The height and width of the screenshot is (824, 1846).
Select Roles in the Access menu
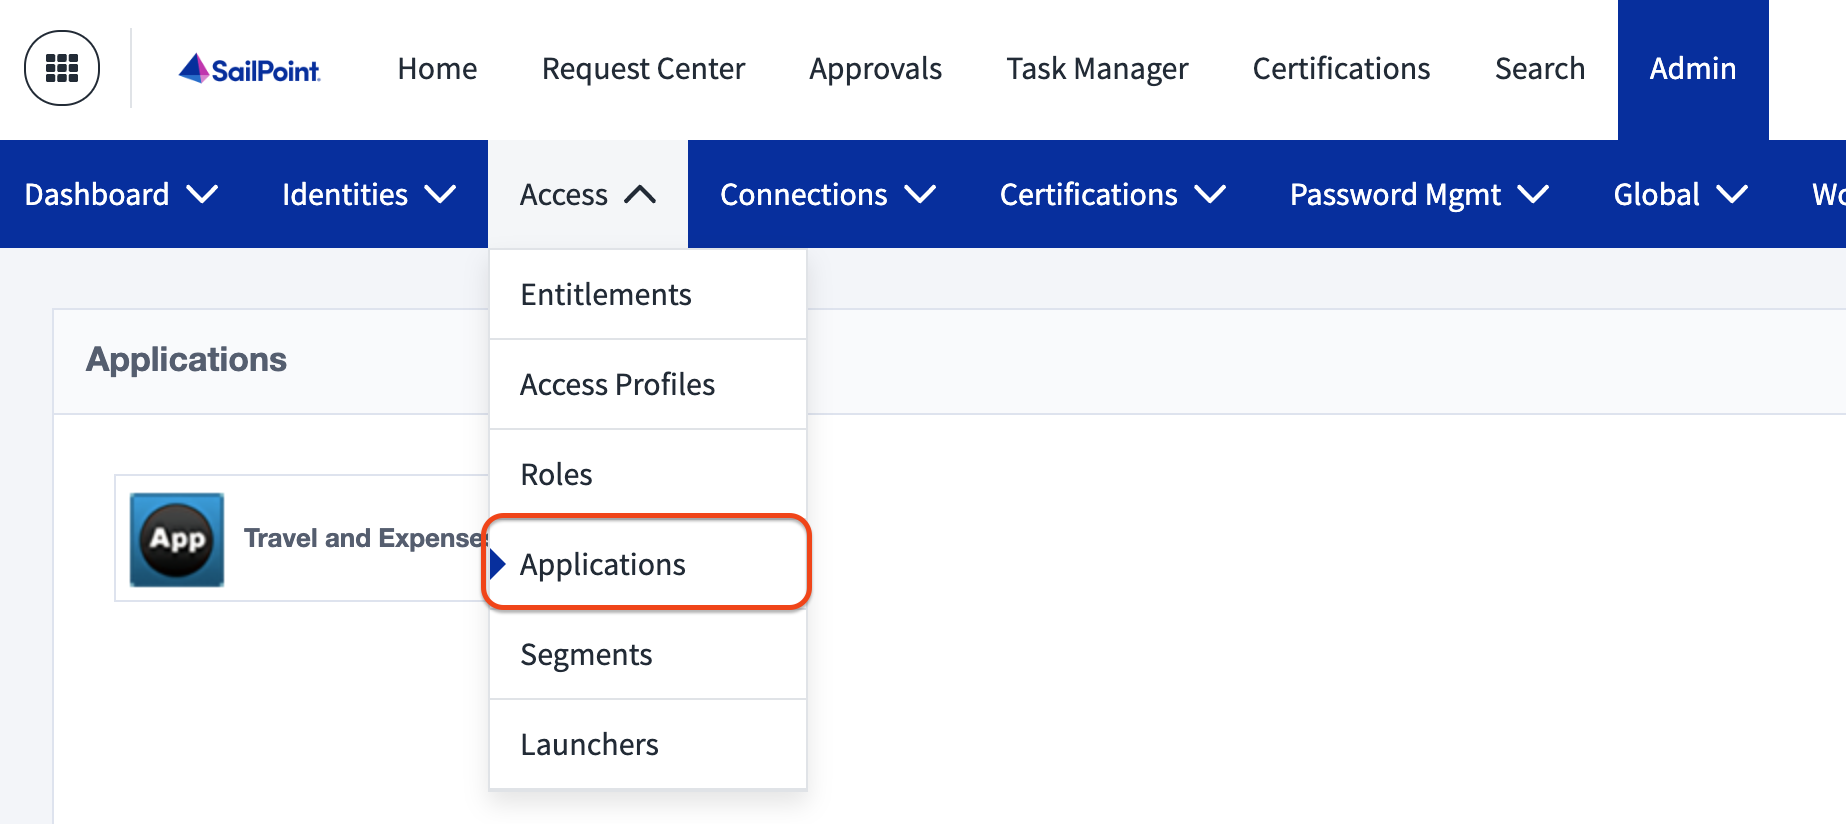[557, 475]
